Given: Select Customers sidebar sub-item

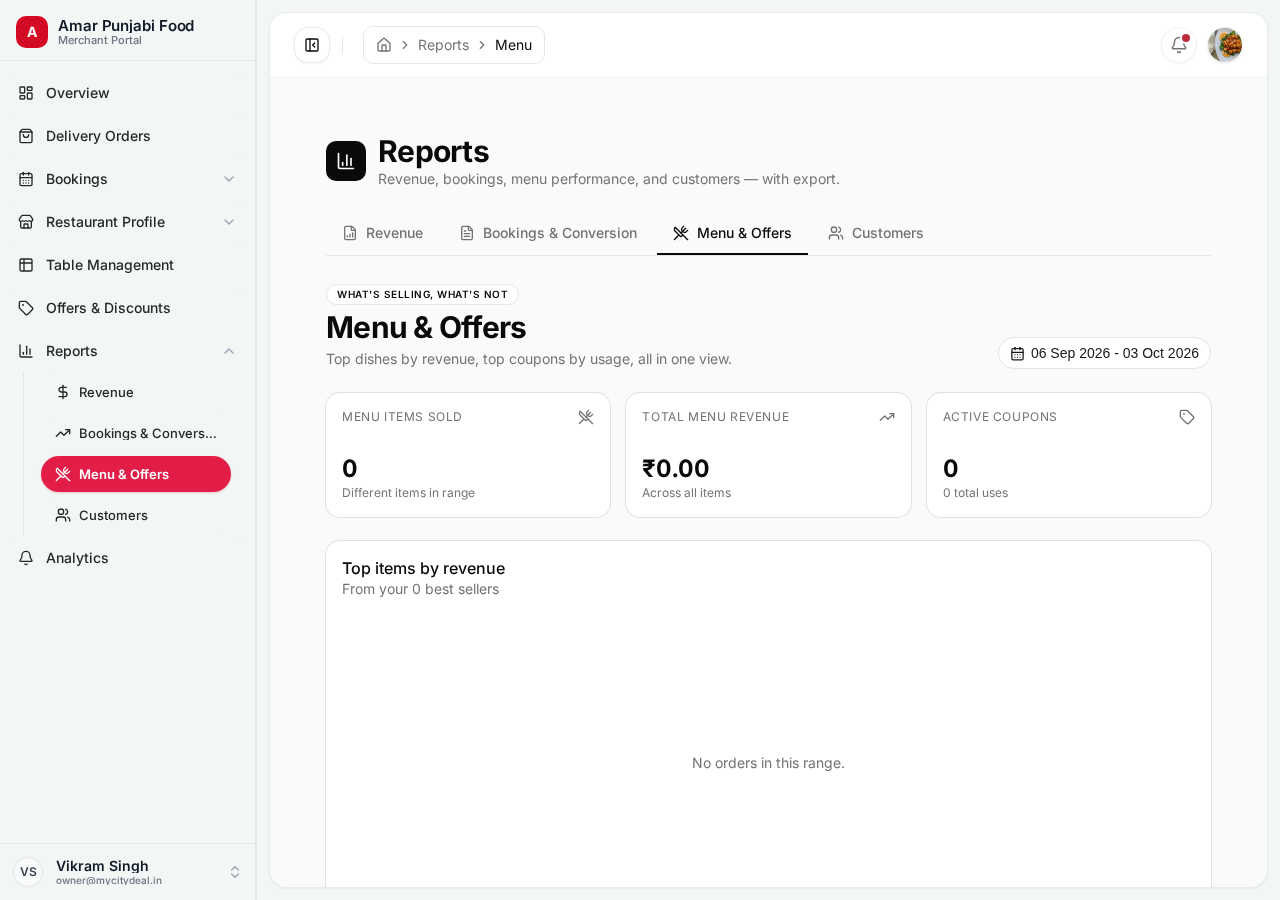Looking at the screenshot, I should 136,515.
